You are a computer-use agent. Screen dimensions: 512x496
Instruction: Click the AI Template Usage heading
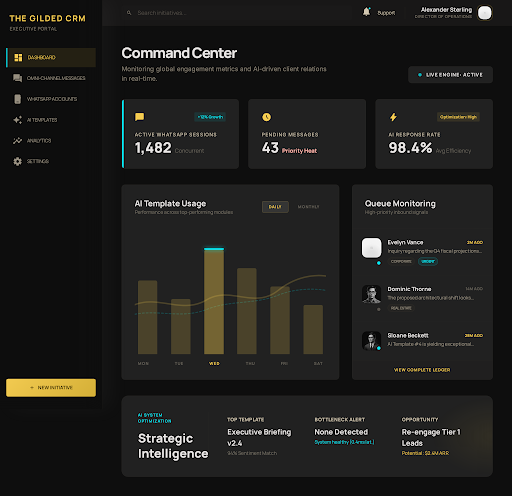click(170, 204)
